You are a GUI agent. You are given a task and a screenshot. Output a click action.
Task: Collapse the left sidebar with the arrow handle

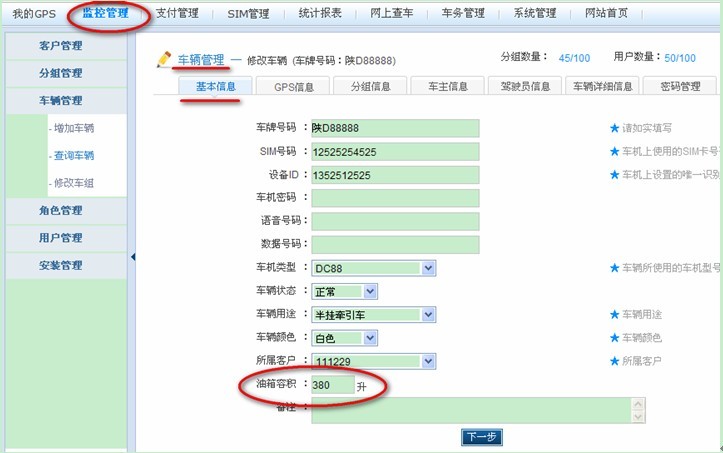pyautogui.click(x=133, y=257)
